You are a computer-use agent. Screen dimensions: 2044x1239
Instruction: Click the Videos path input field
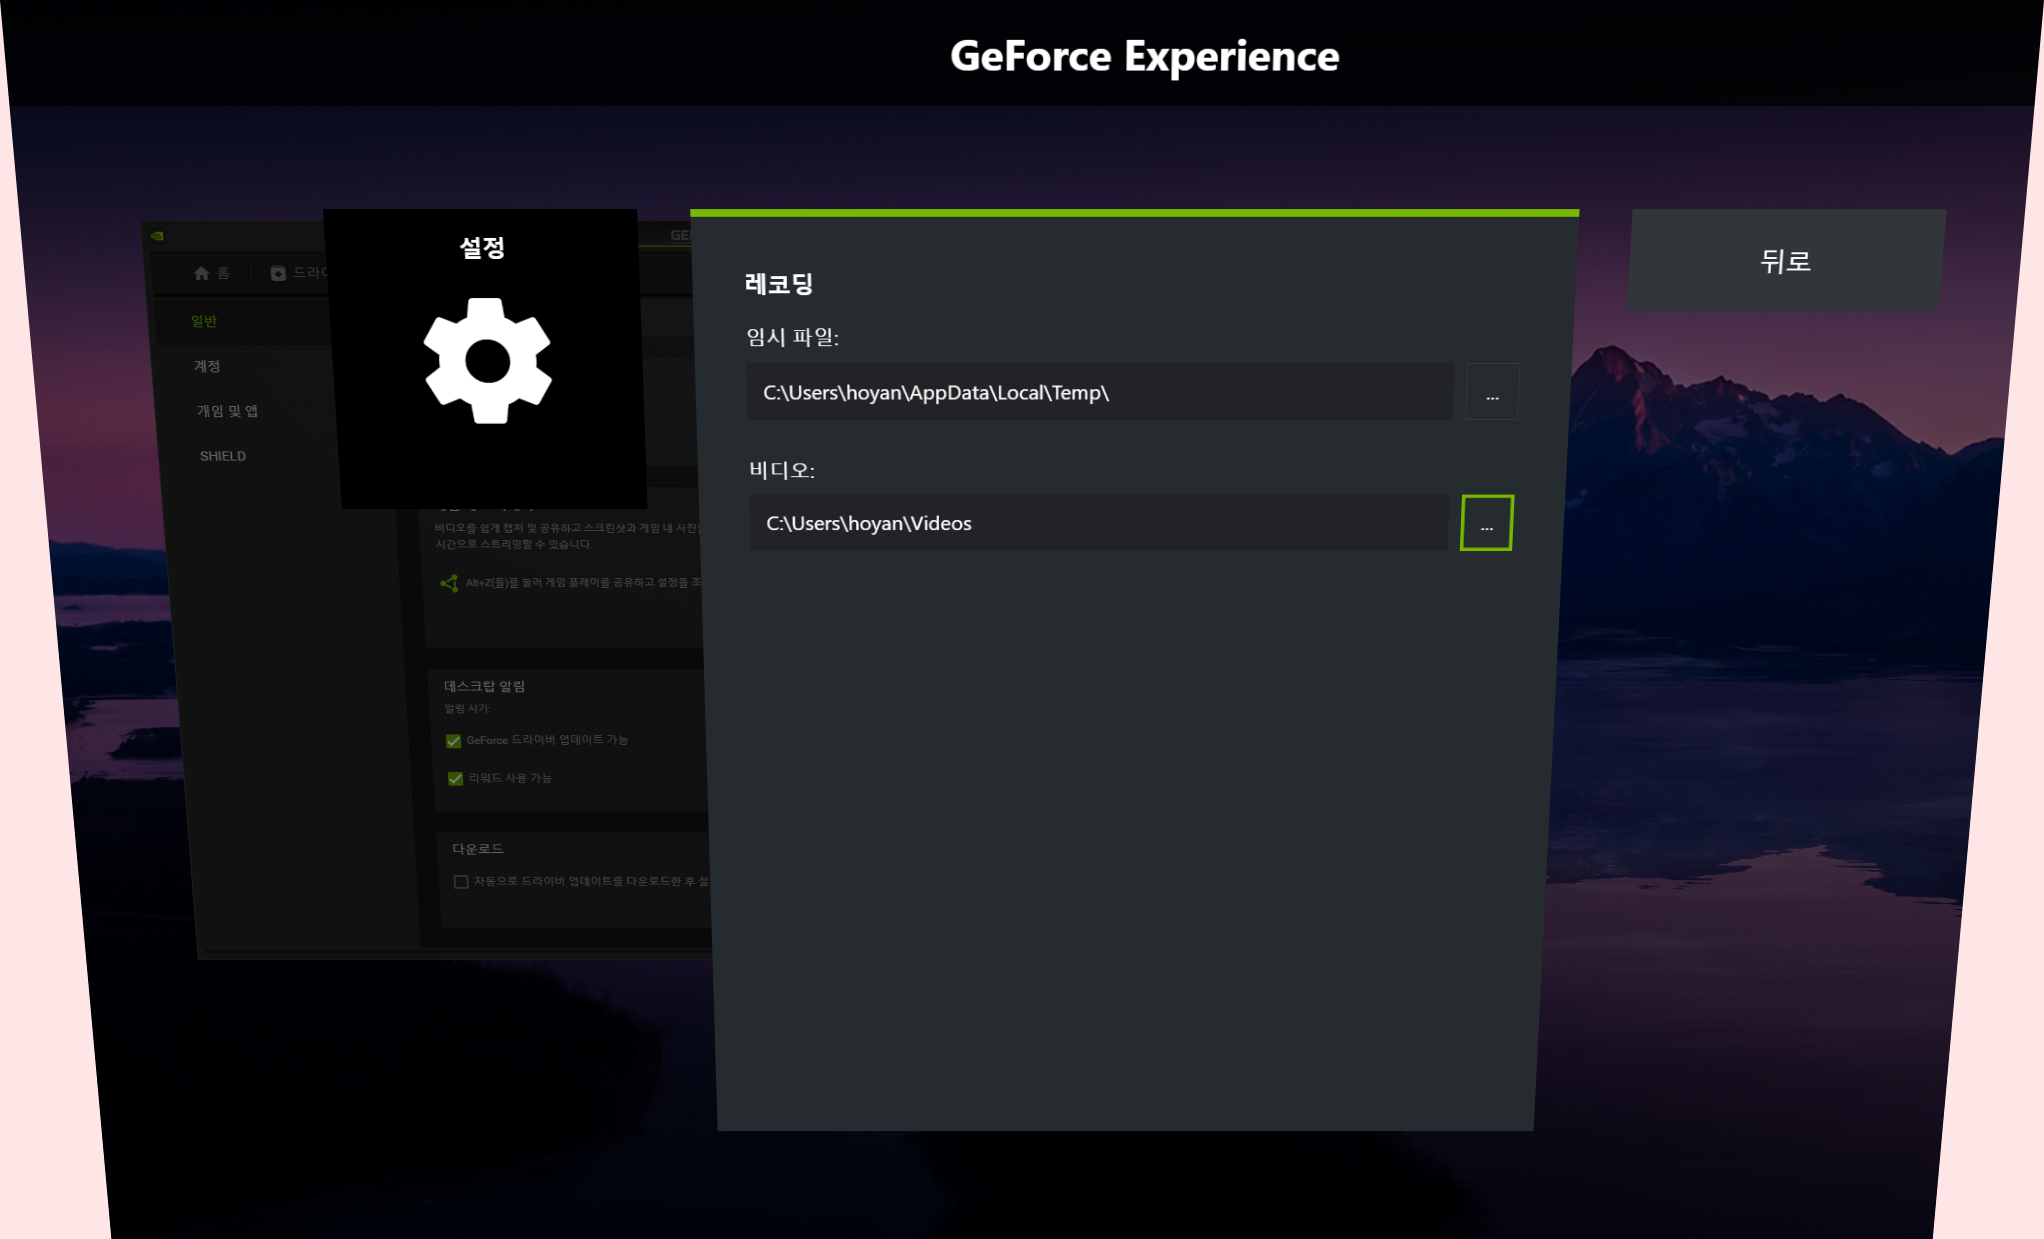tap(1097, 523)
